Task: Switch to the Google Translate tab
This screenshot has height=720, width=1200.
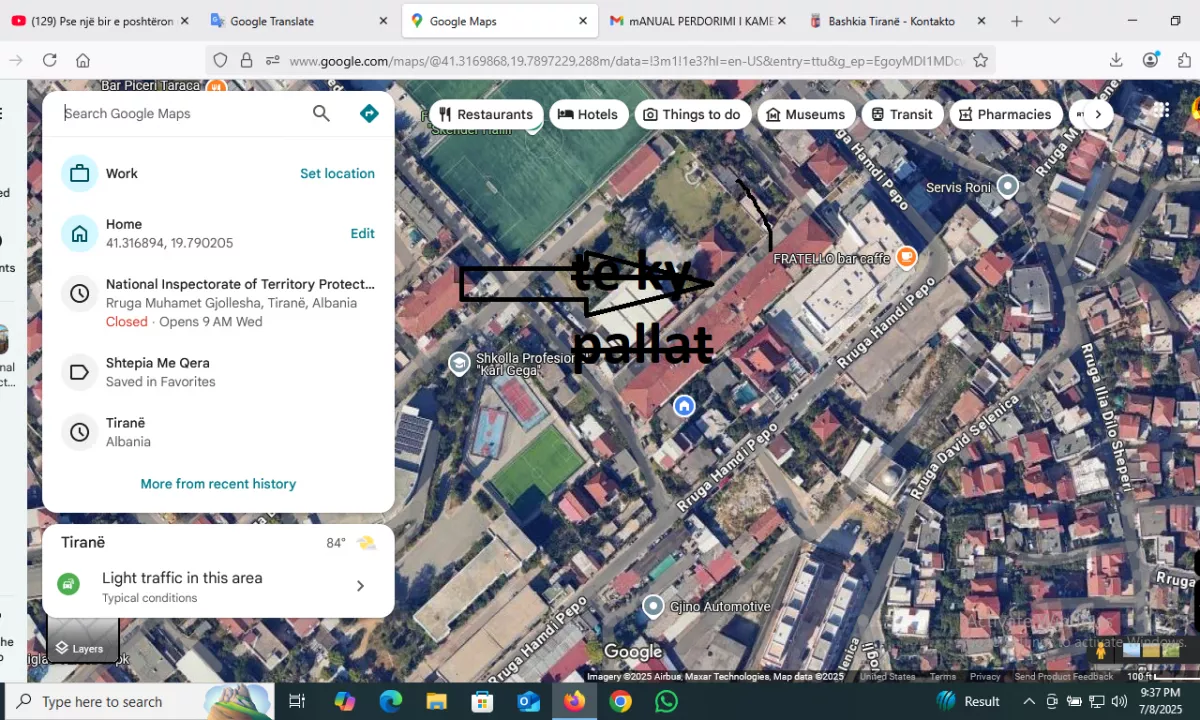Action: point(298,21)
